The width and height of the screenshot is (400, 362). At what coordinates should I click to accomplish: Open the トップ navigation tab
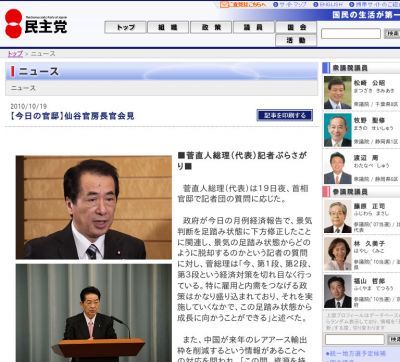[x=125, y=27]
